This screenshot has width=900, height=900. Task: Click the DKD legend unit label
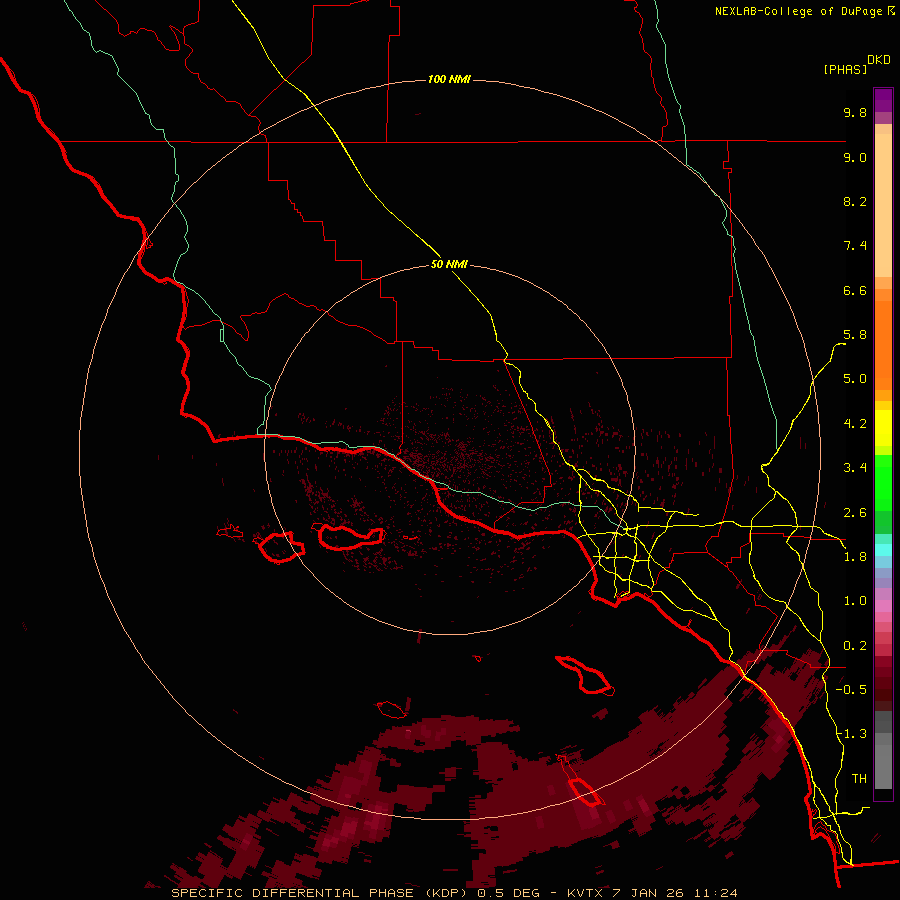[x=879, y=60]
